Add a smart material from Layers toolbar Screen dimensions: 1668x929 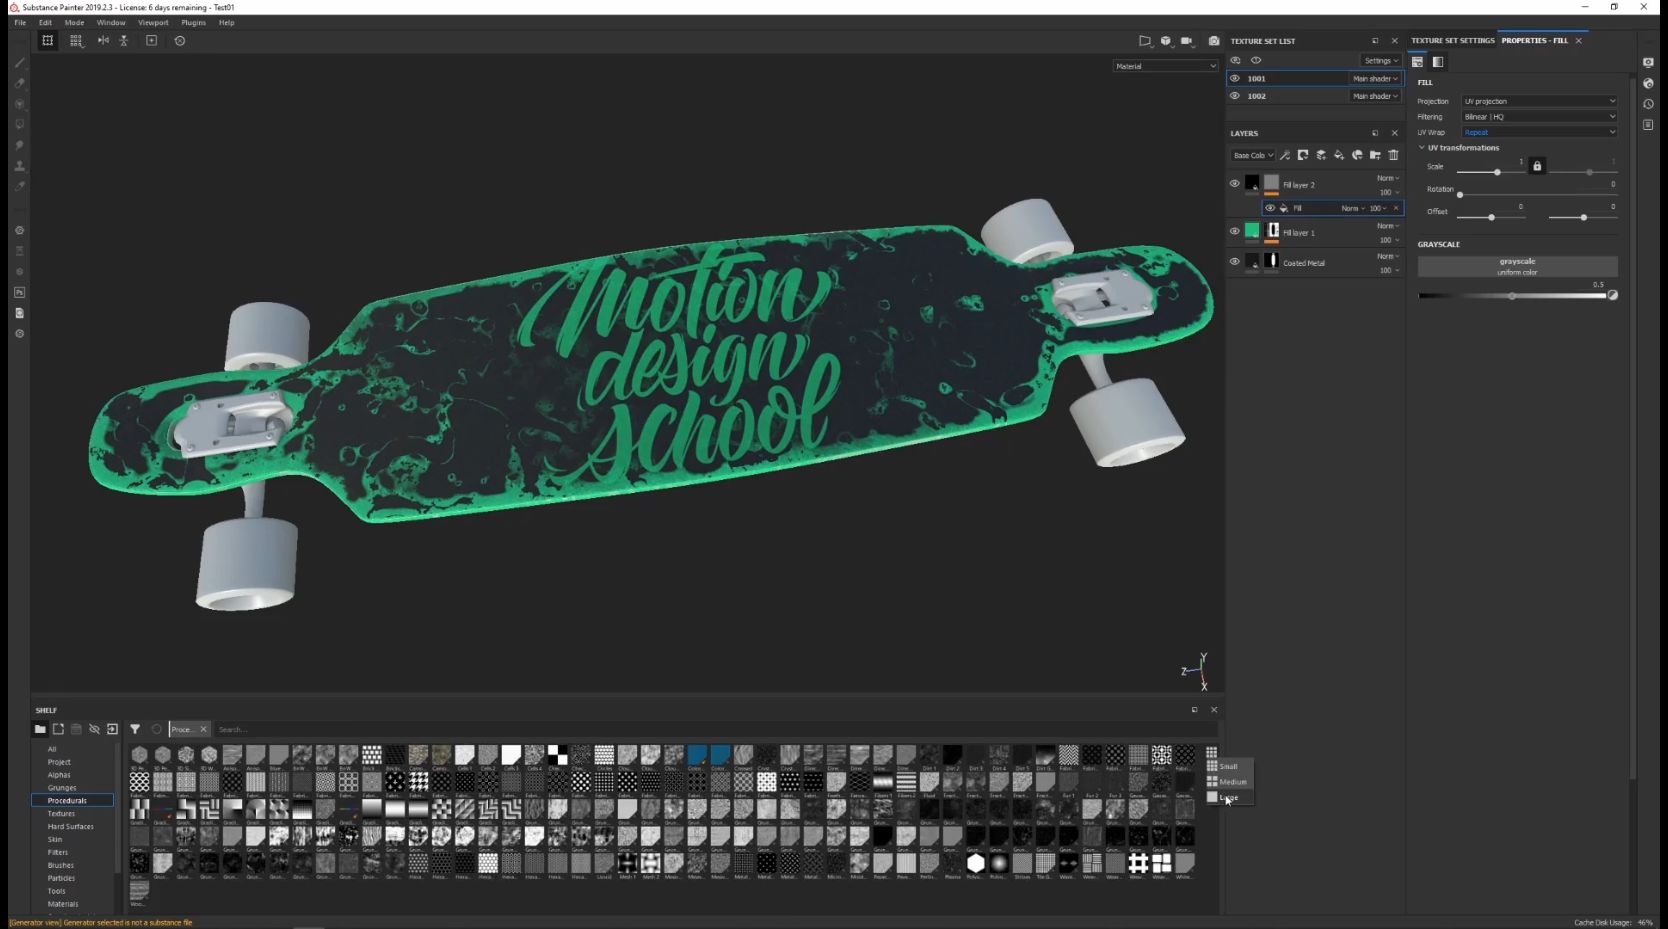(x=1357, y=155)
